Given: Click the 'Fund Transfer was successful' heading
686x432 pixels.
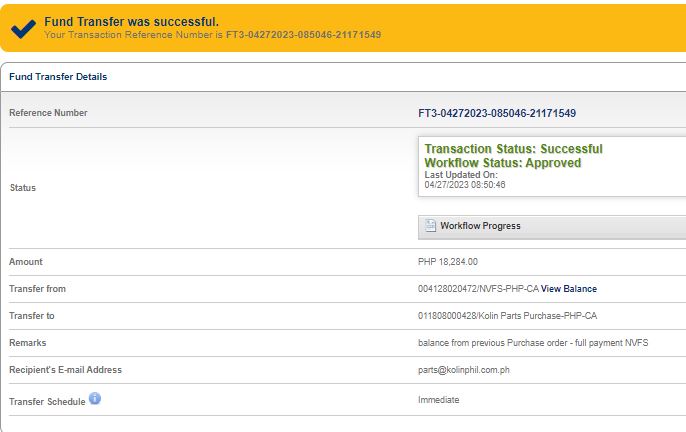Looking at the screenshot, I should point(131,21).
